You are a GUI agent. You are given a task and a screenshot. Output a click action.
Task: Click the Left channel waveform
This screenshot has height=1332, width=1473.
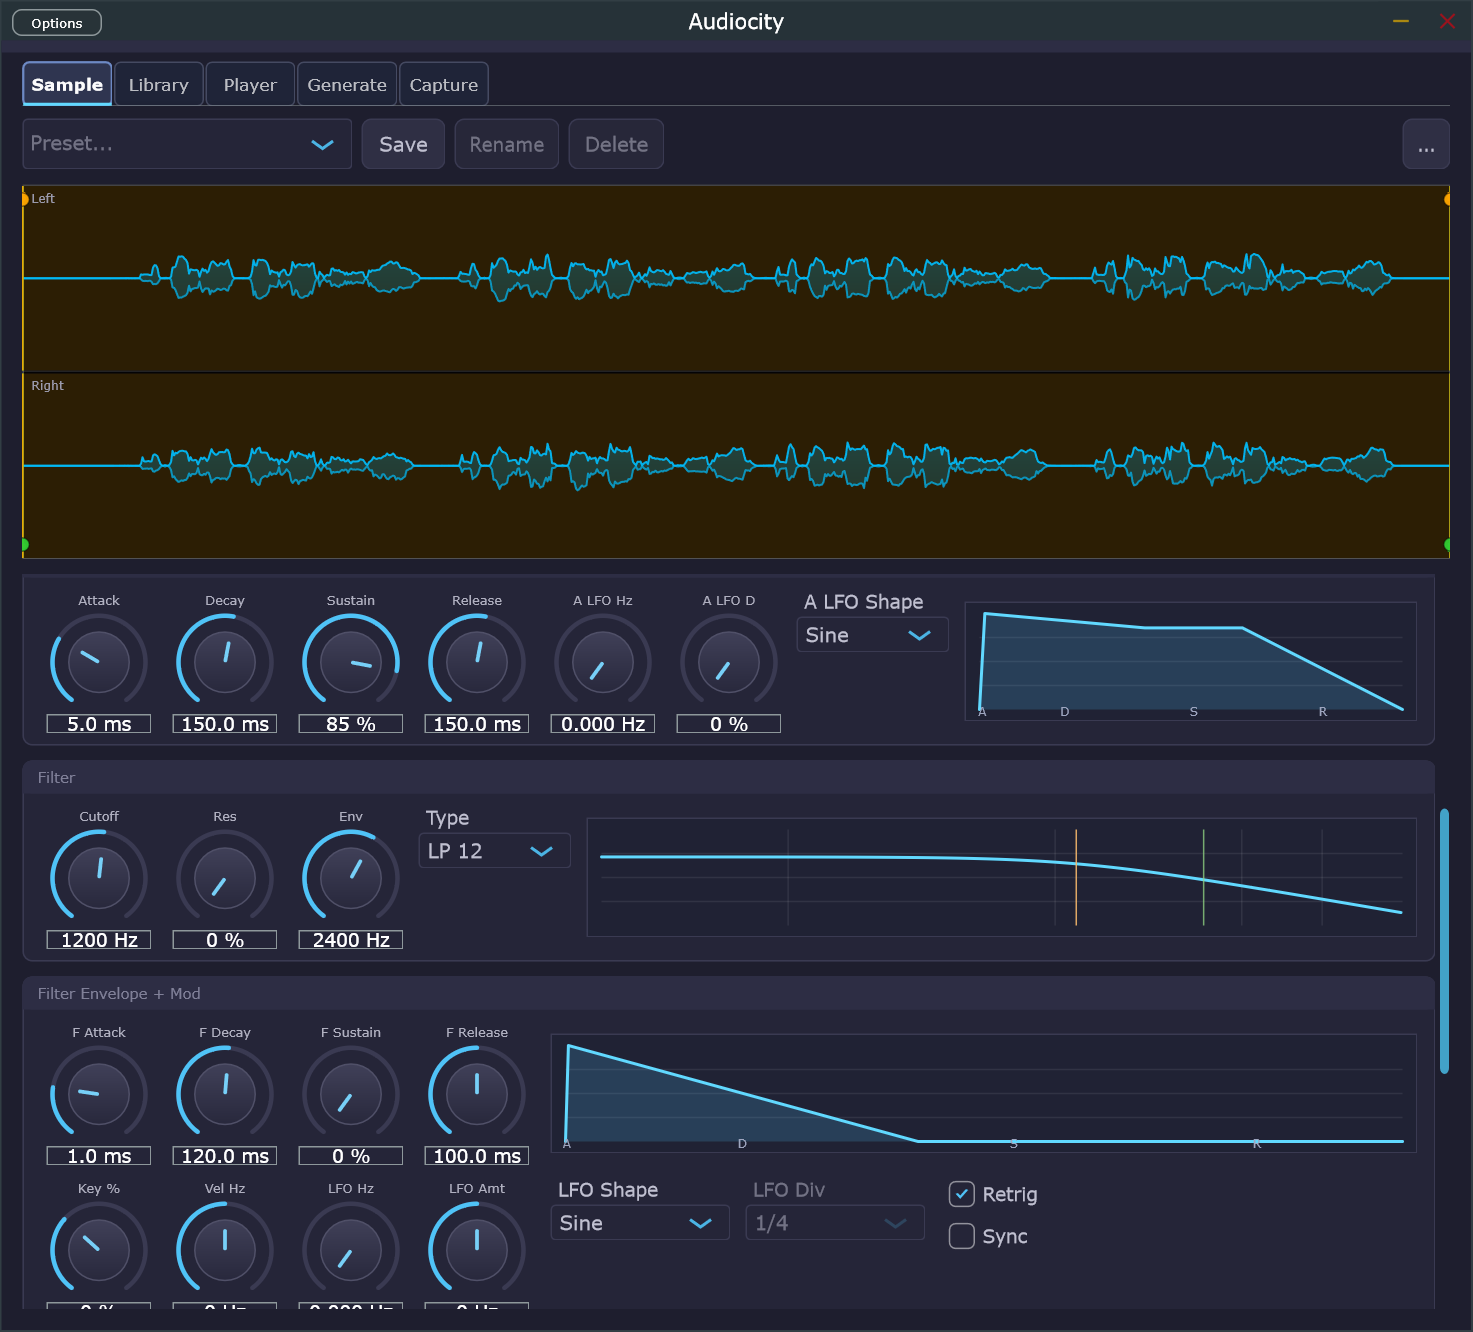coord(736,279)
